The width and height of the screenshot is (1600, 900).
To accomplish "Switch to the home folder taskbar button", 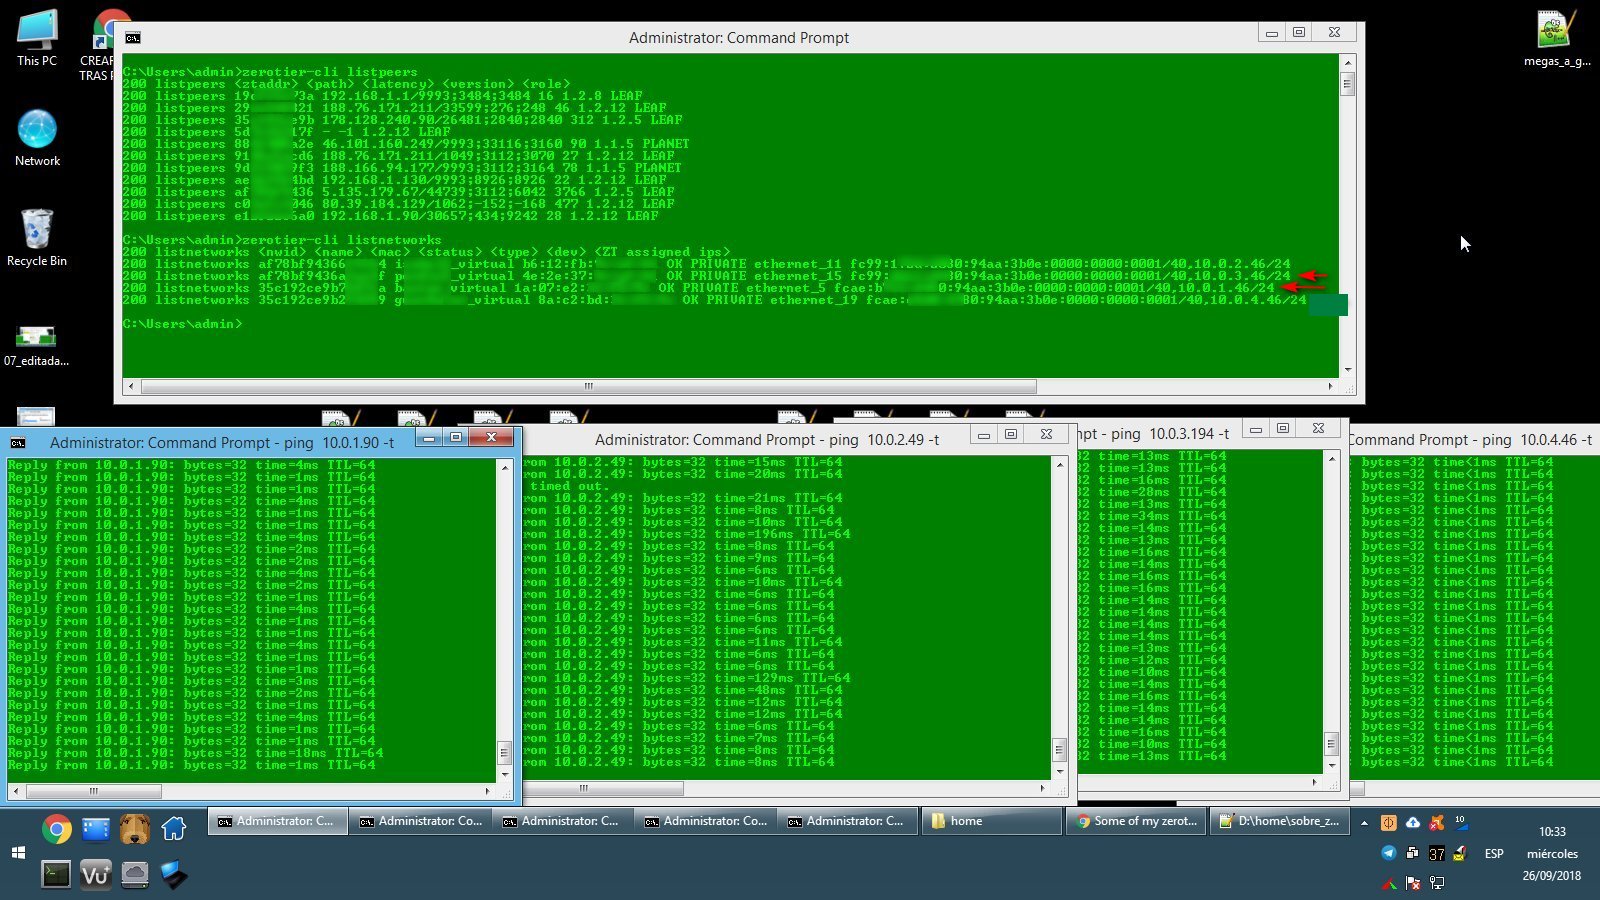I will point(991,821).
